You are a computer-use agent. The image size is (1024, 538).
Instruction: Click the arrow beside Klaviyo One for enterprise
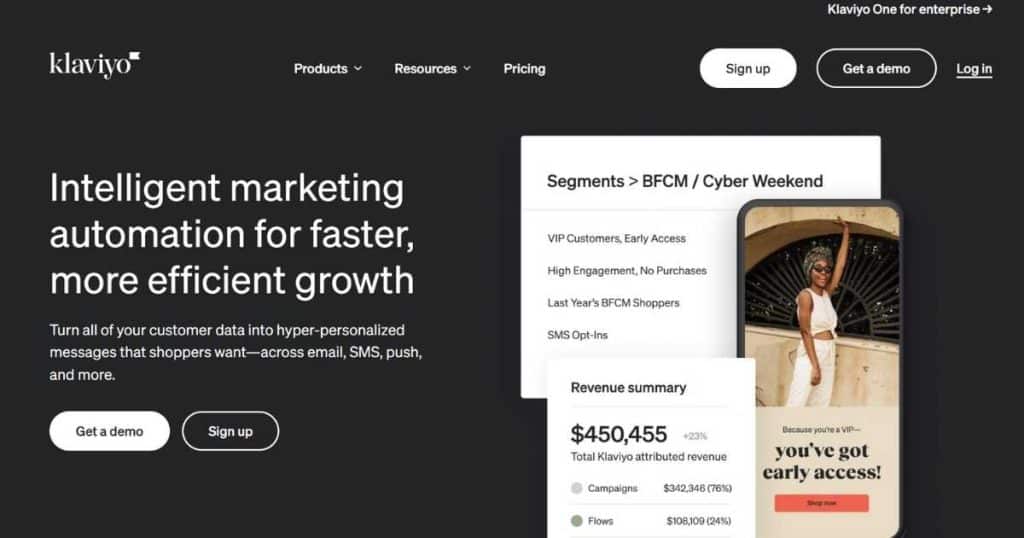pos(987,9)
